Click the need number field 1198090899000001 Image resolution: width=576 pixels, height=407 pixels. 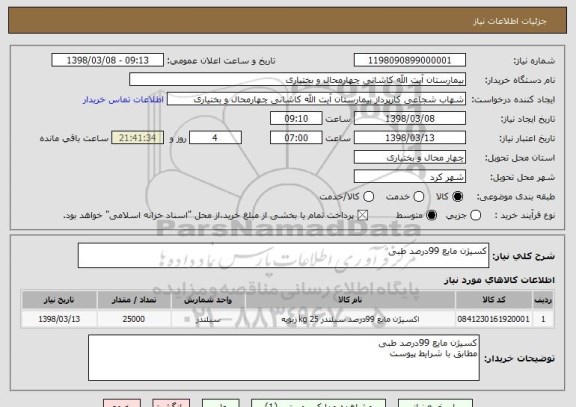pos(410,60)
